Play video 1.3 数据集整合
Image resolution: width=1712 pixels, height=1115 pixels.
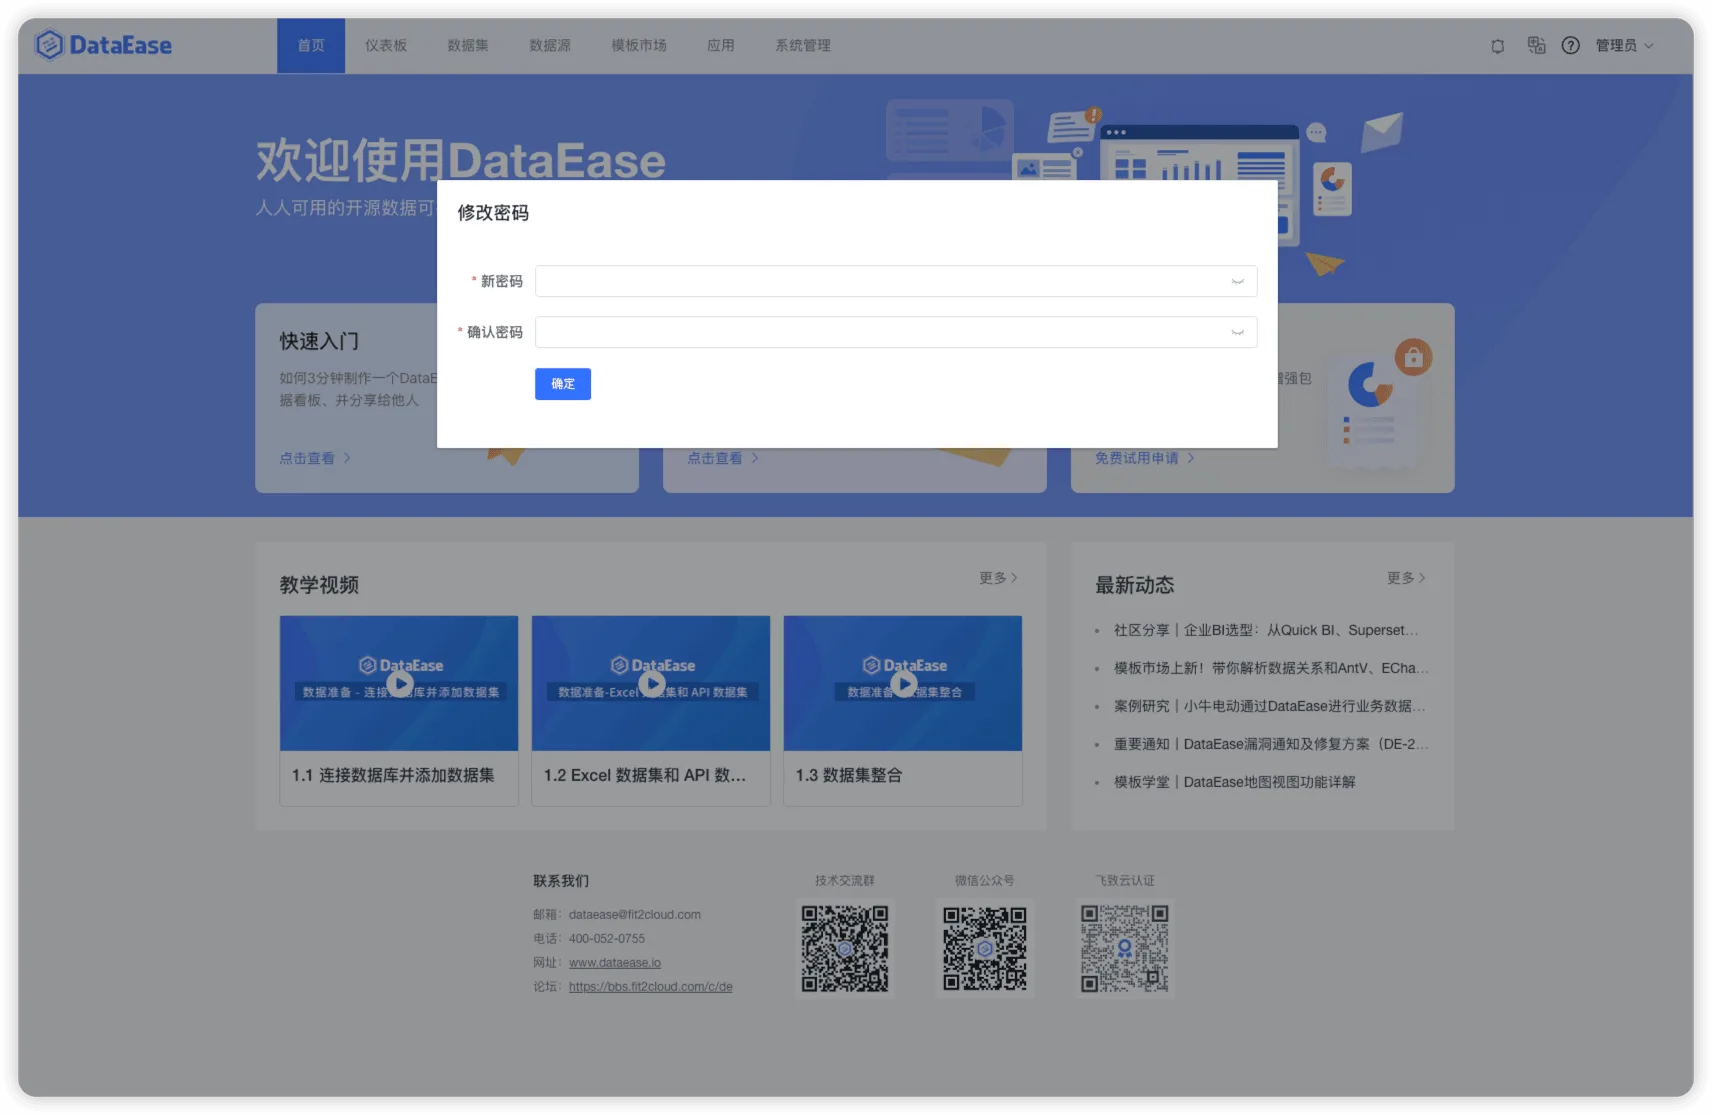click(x=904, y=684)
